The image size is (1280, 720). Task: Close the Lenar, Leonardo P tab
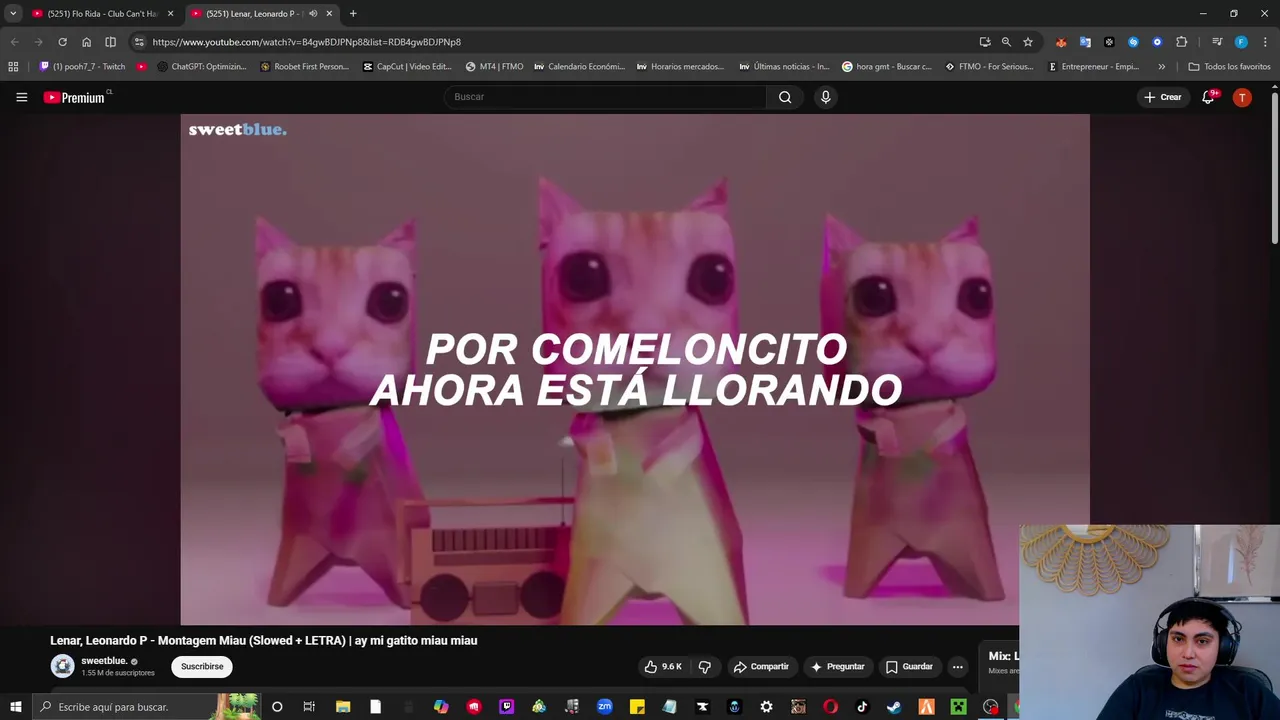click(x=329, y=14)
